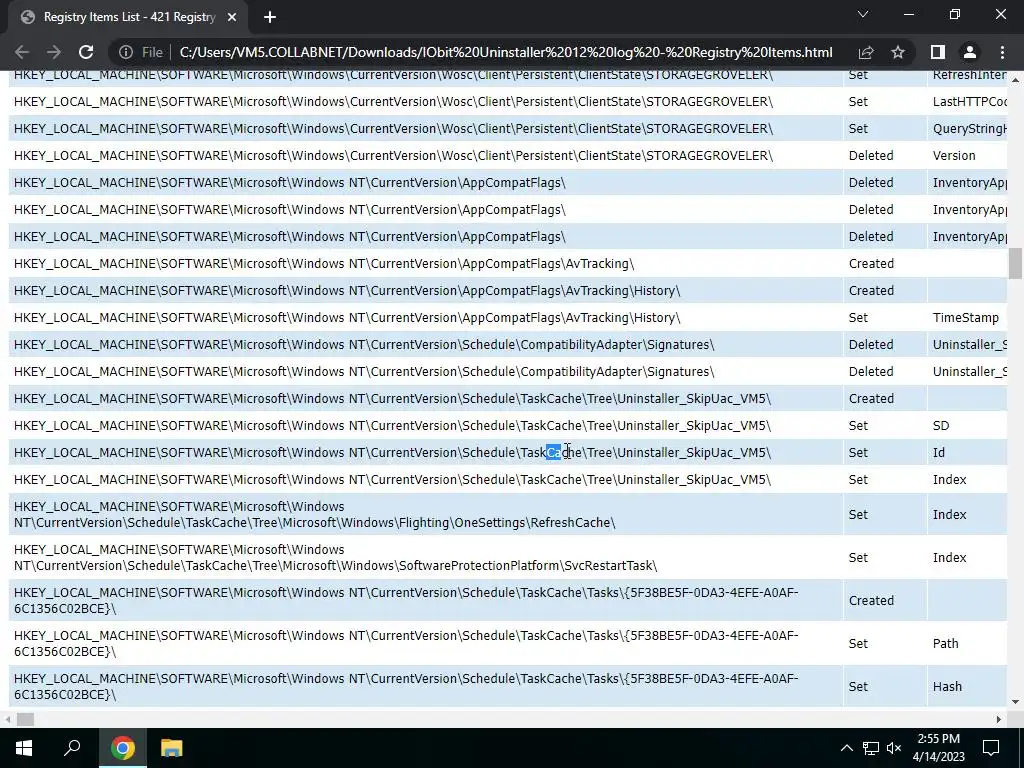Click 'QueryStringH' cell in STORAGEGROVELER row
The image size is (1024, 768).
point(969,128)
